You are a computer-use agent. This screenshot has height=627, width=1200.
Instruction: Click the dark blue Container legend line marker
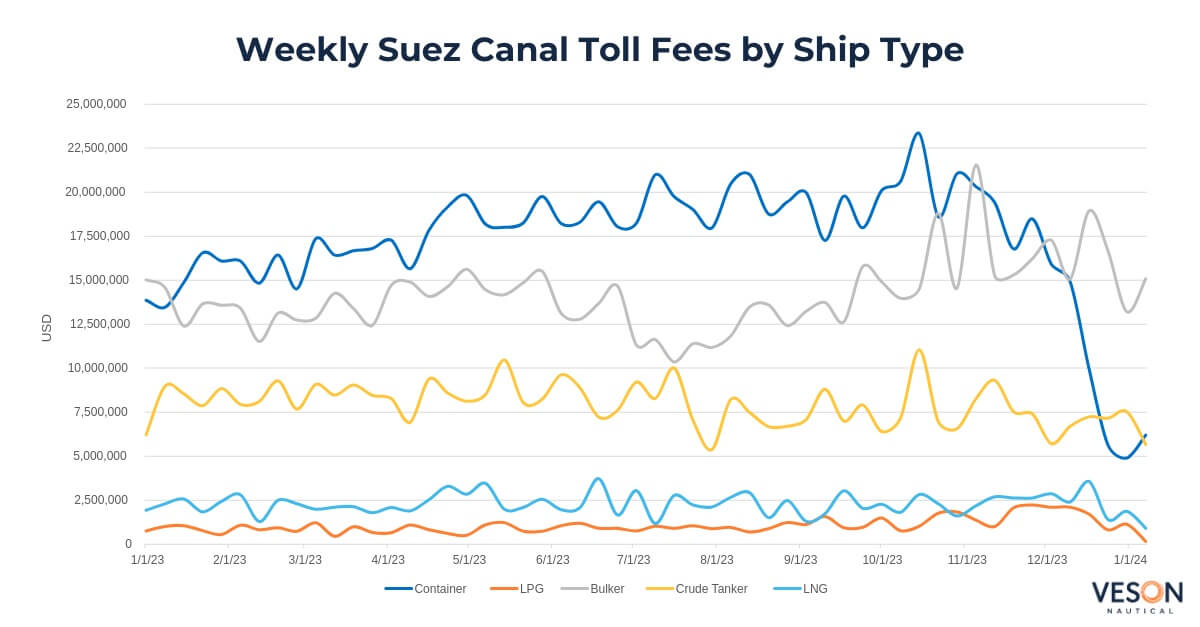click(x=398, y=589)
